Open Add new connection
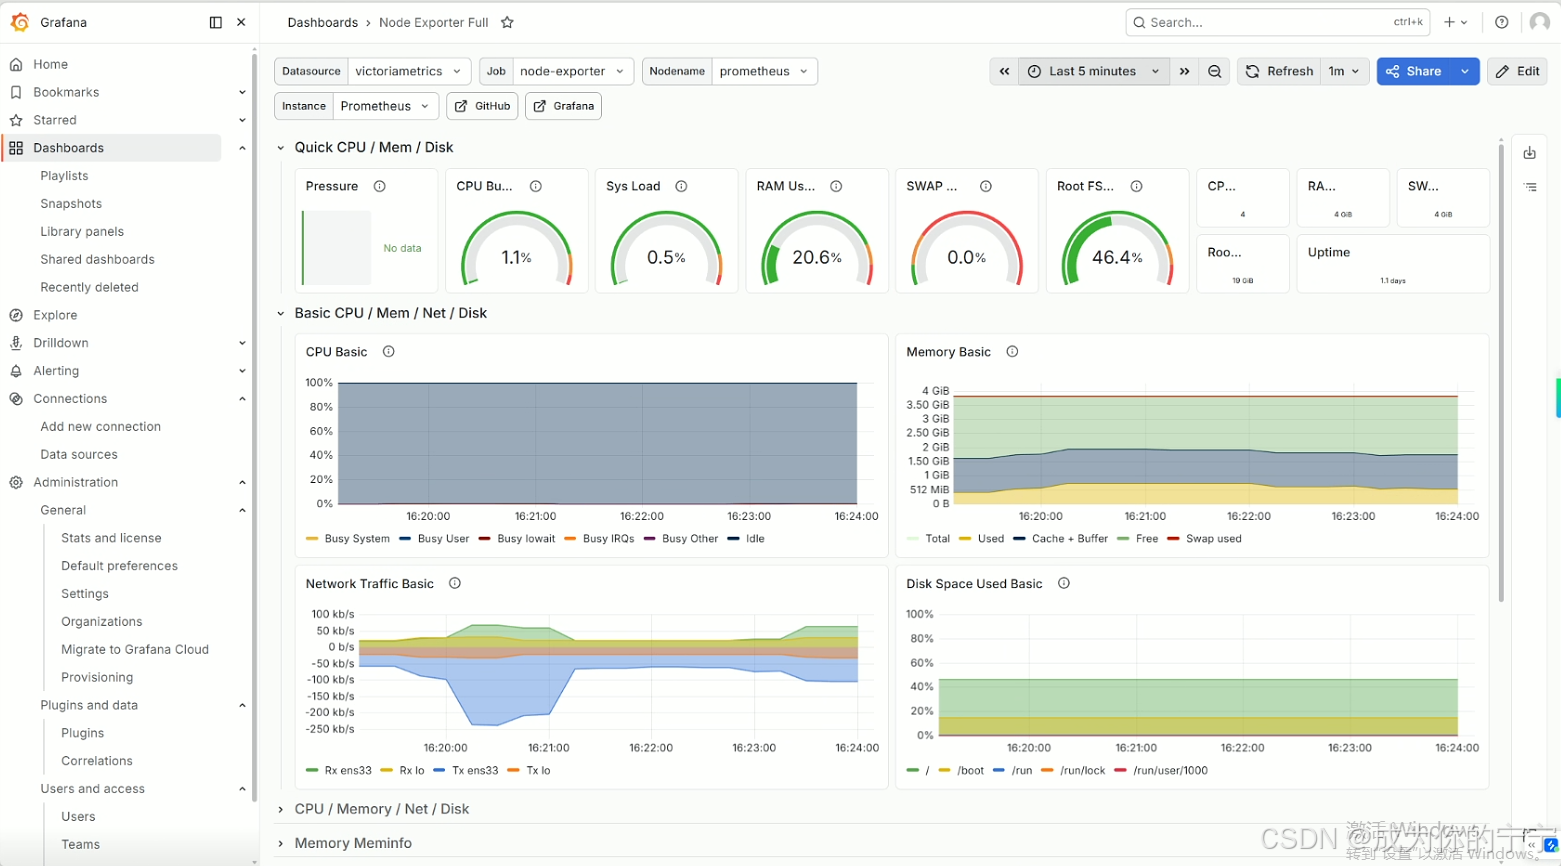1561x866 pixels. point(100,427)
